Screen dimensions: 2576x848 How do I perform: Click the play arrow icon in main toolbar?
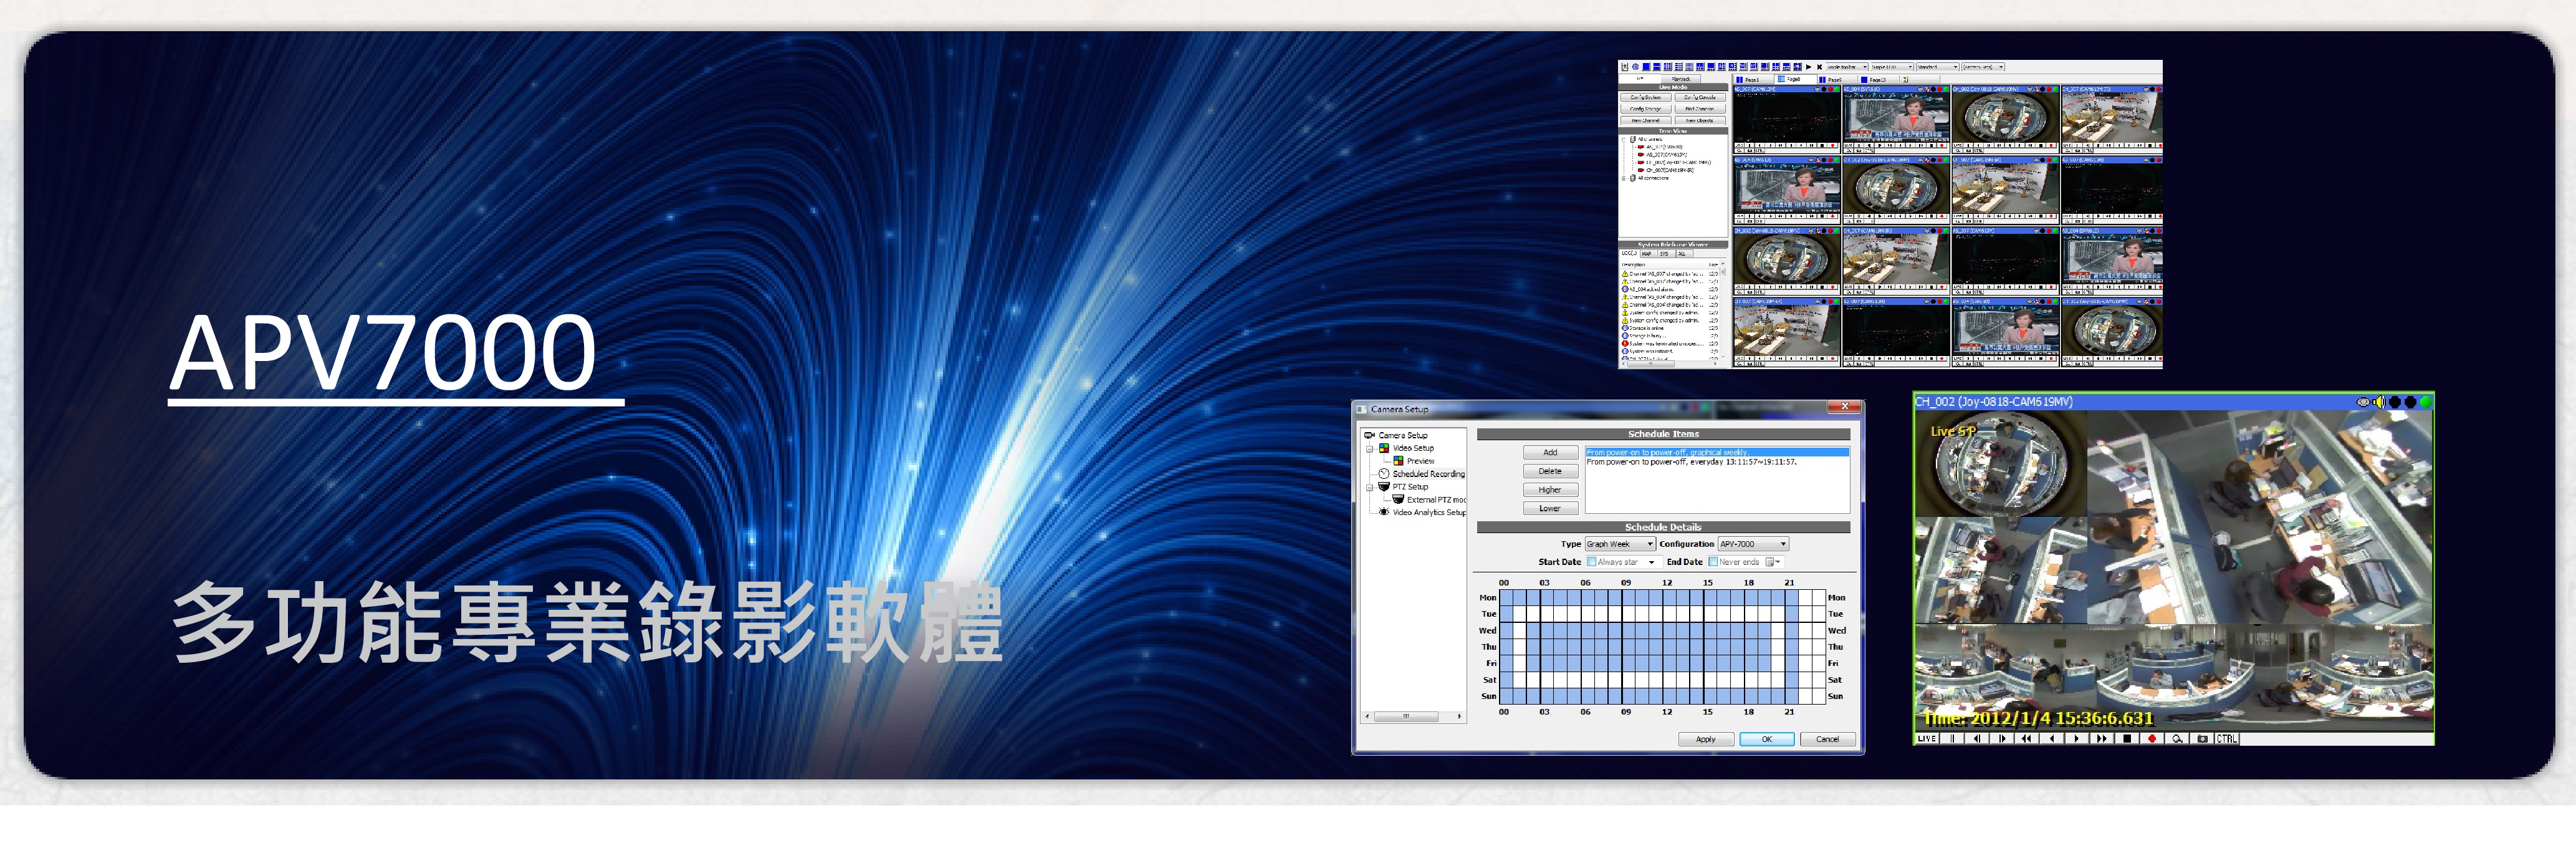(1808, 67)
